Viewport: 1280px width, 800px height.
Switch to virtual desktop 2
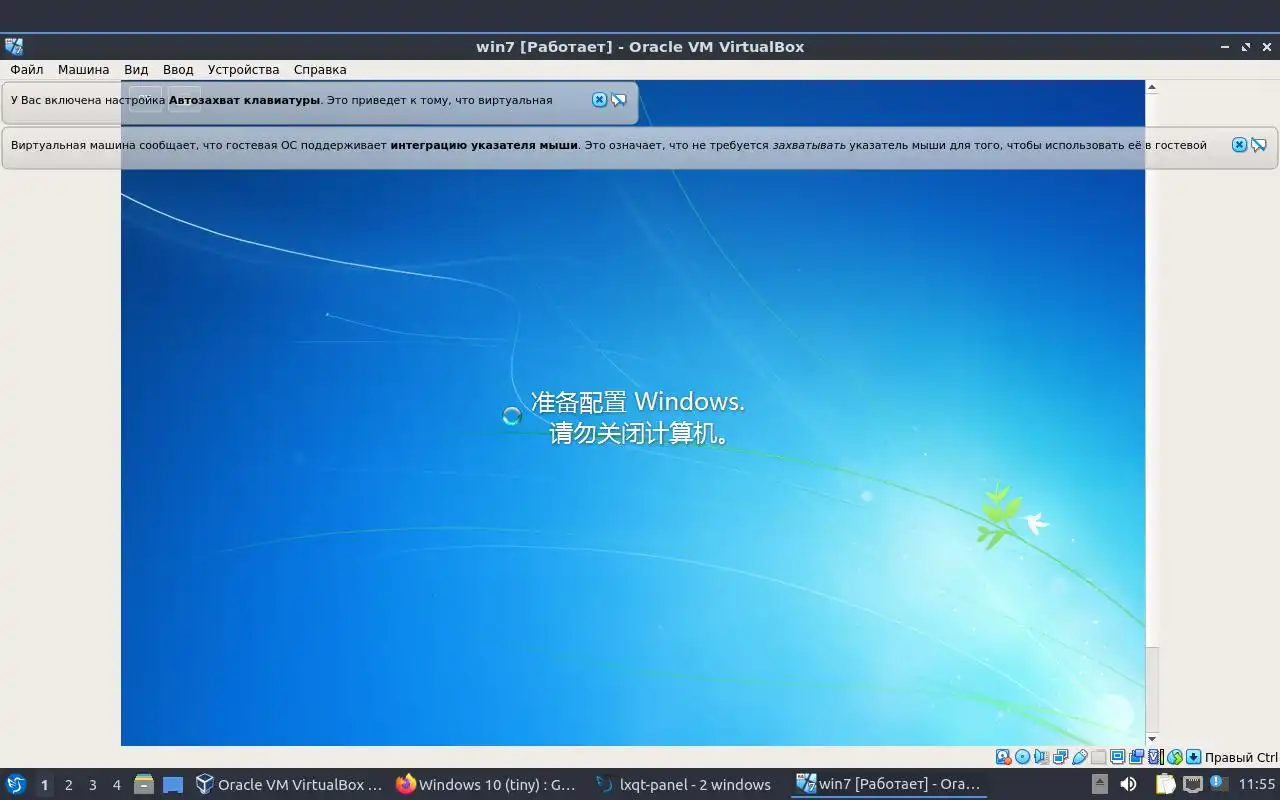[68, 785]
